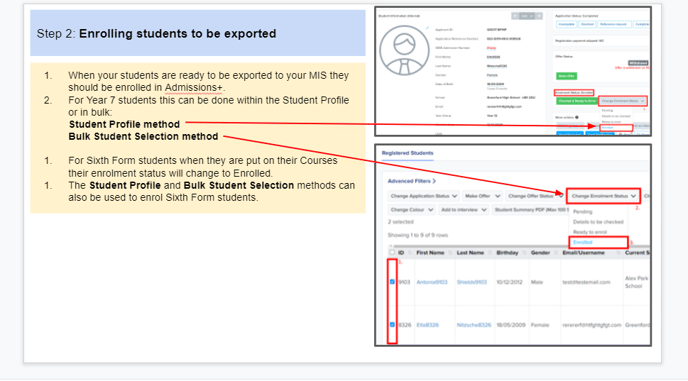Click the horizontal scrollbar above the table header
Viewport: 688px width, 381px height.
point(521,246)
